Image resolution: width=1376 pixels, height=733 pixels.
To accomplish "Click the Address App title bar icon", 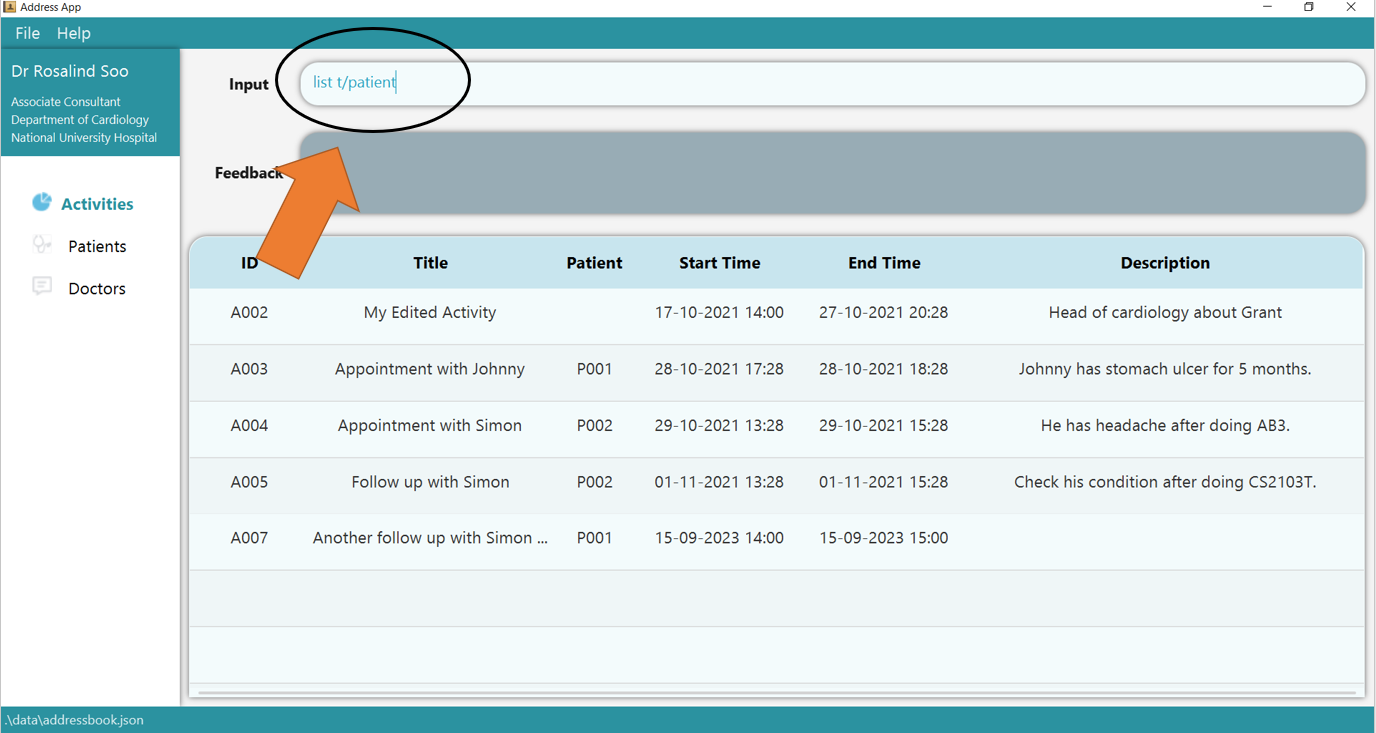I will tap(9, 7).
